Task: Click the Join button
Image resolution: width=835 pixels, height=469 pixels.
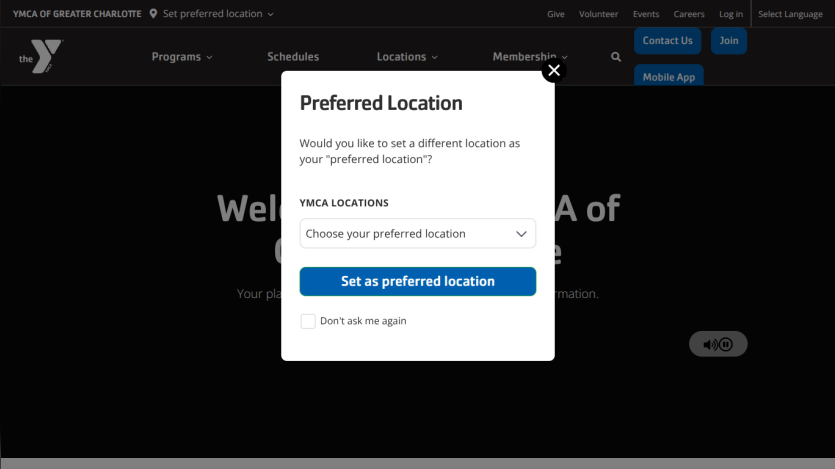Action: [x=728, y=41]
